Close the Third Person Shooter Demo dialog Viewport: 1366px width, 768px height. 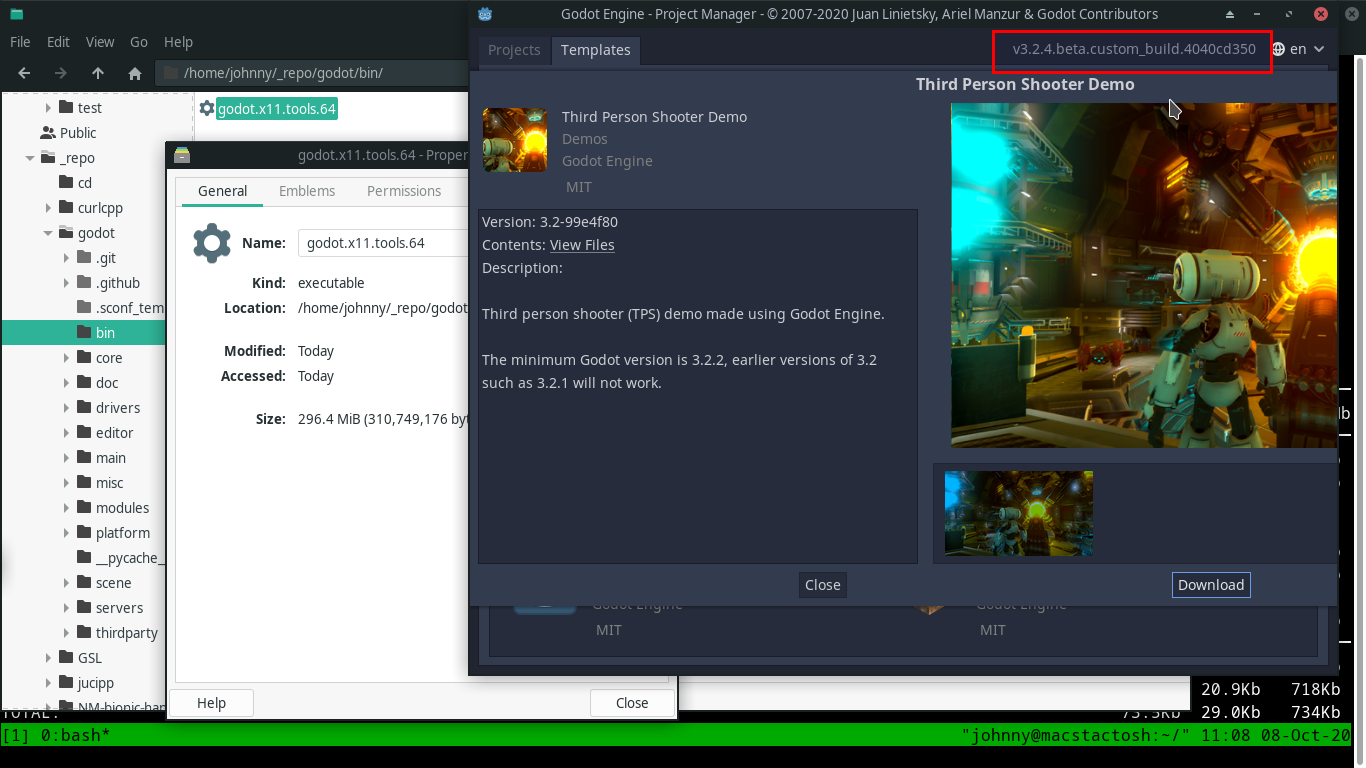tap(823, 585)
